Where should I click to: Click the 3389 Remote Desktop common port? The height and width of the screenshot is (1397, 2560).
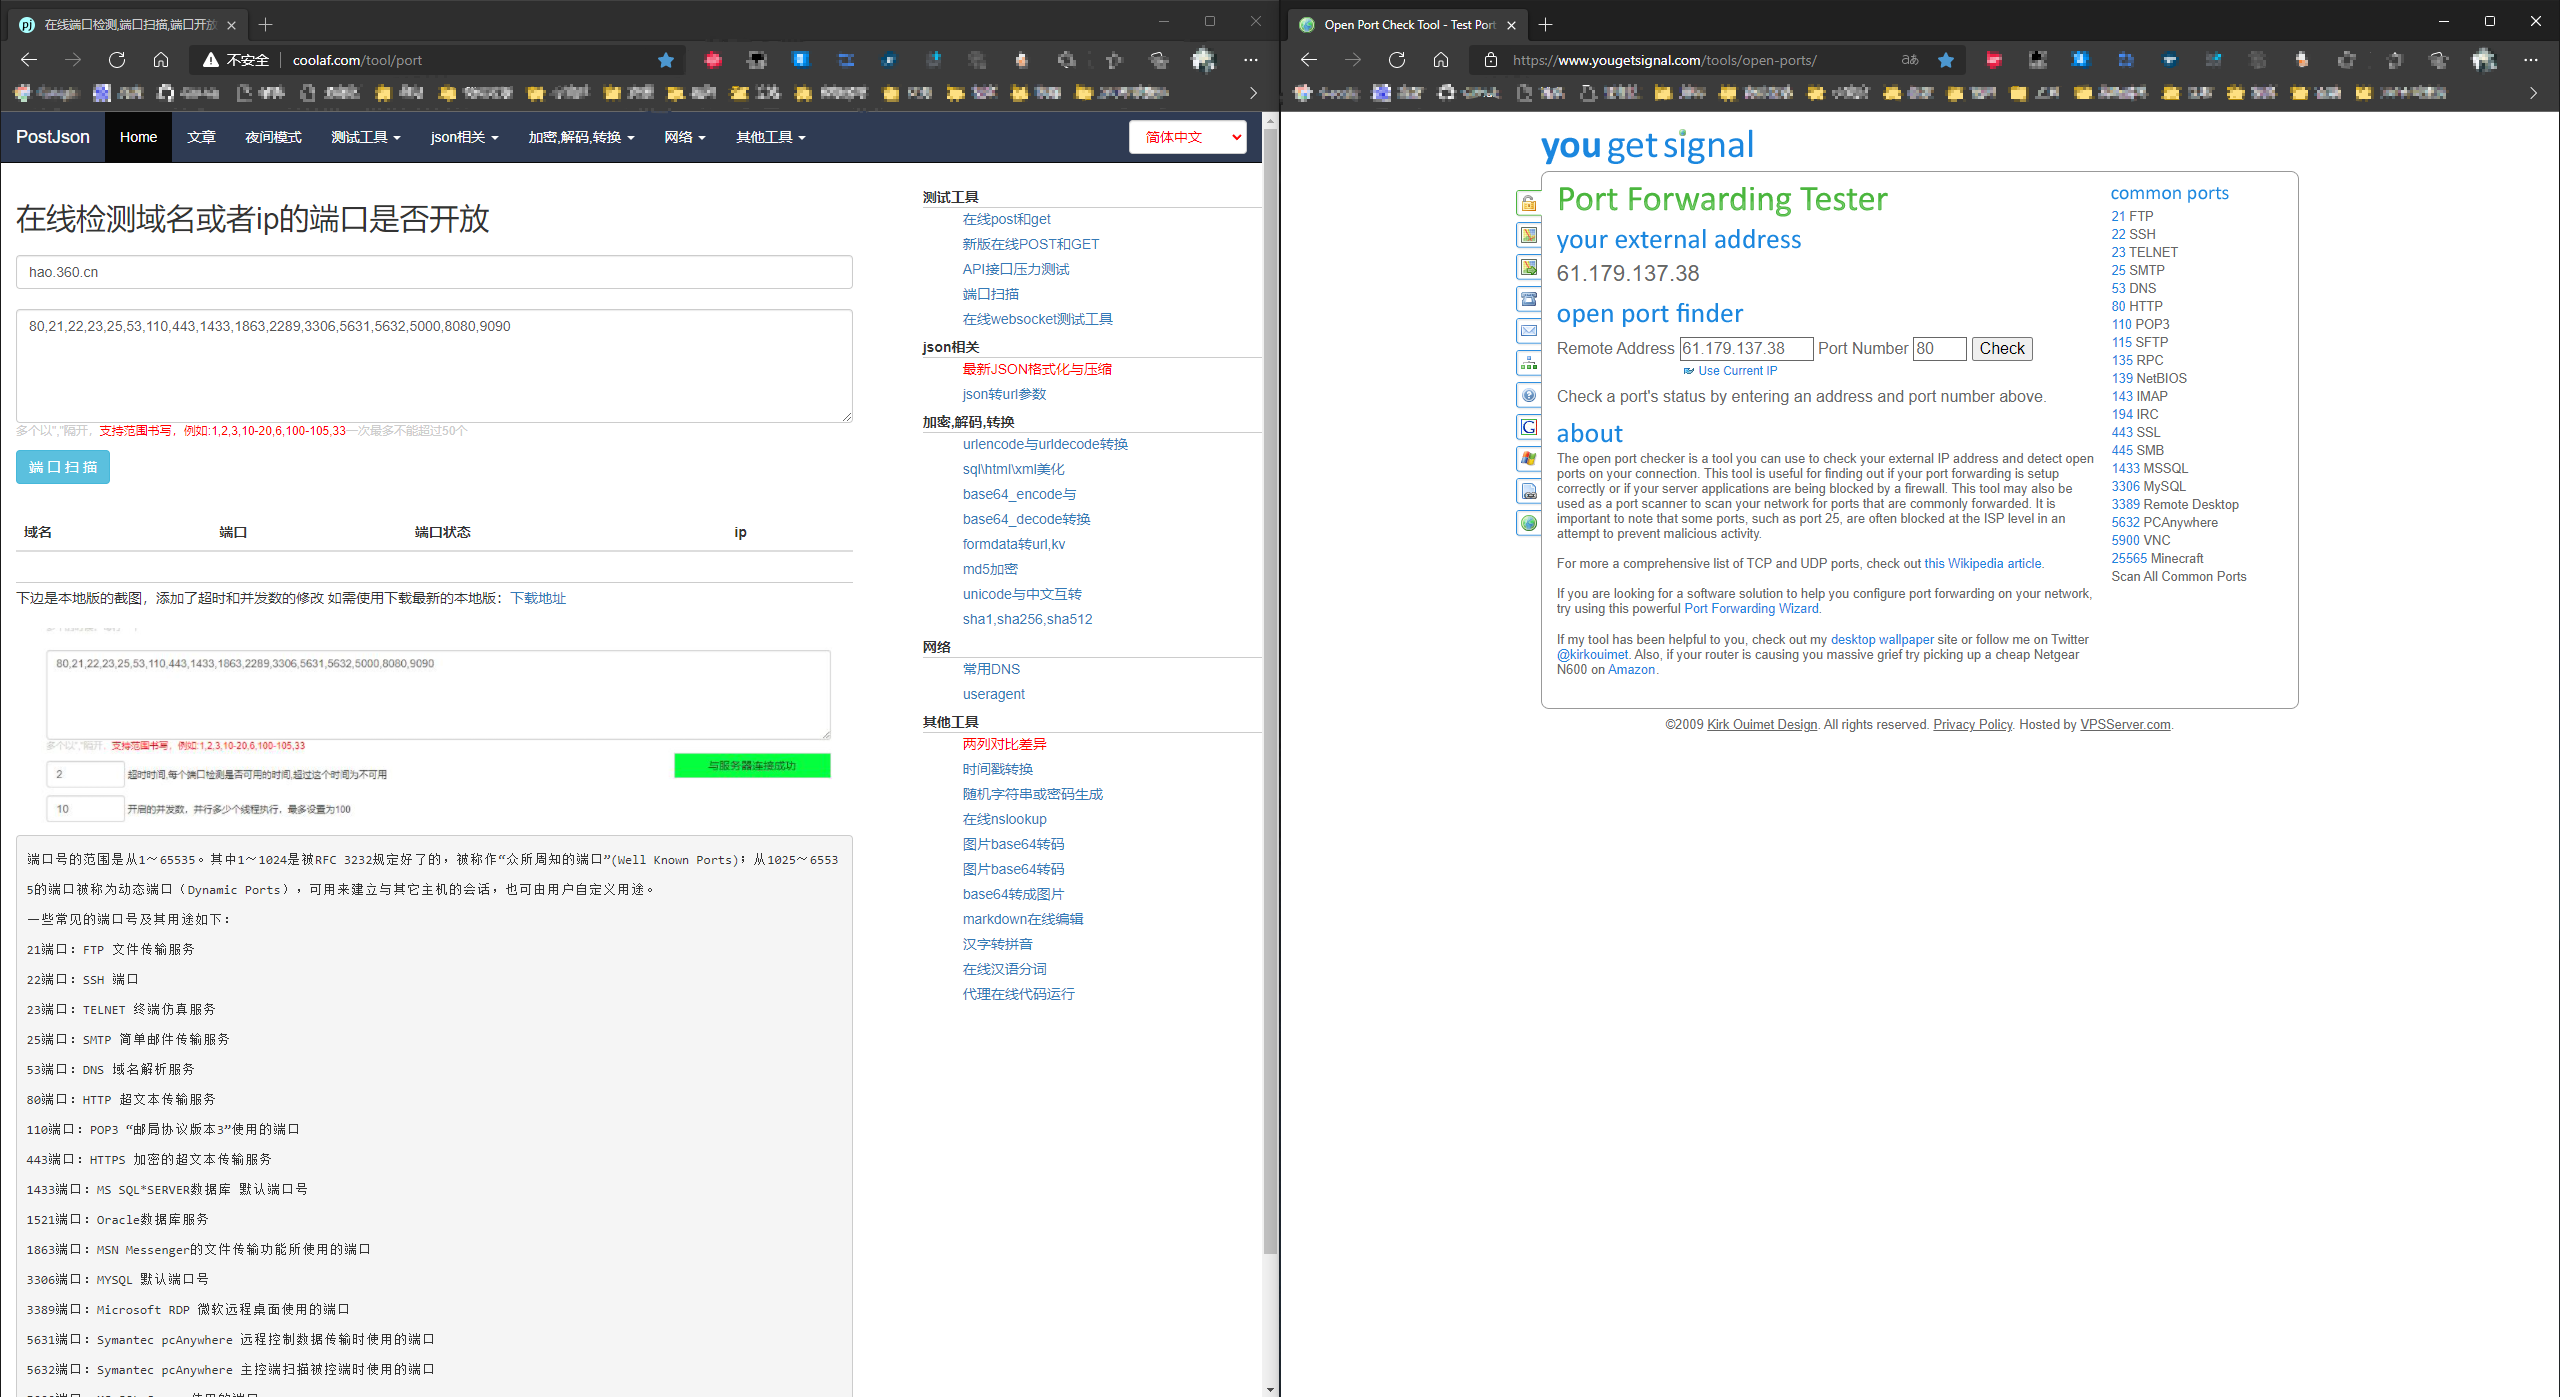(2174, 504)
